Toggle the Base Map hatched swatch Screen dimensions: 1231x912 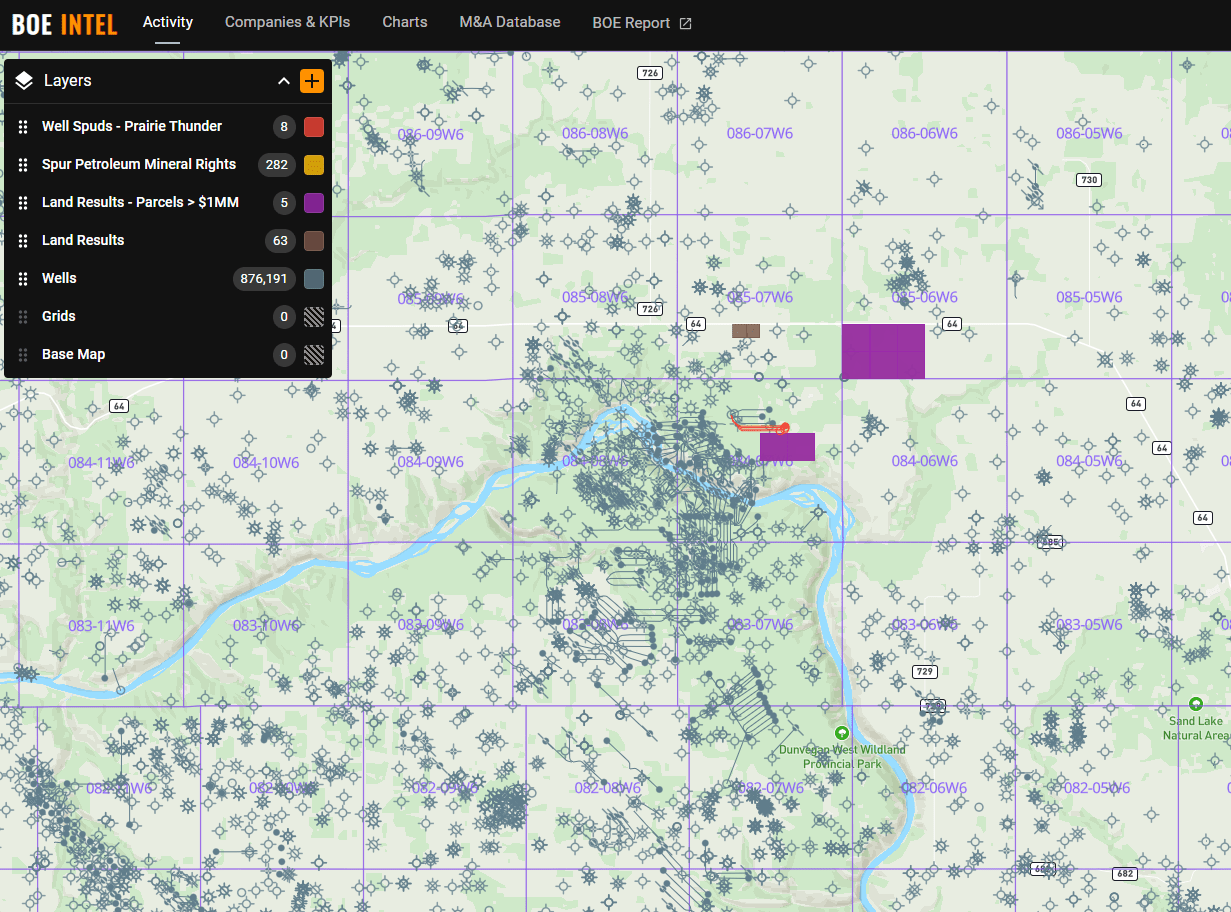[313, 355]
